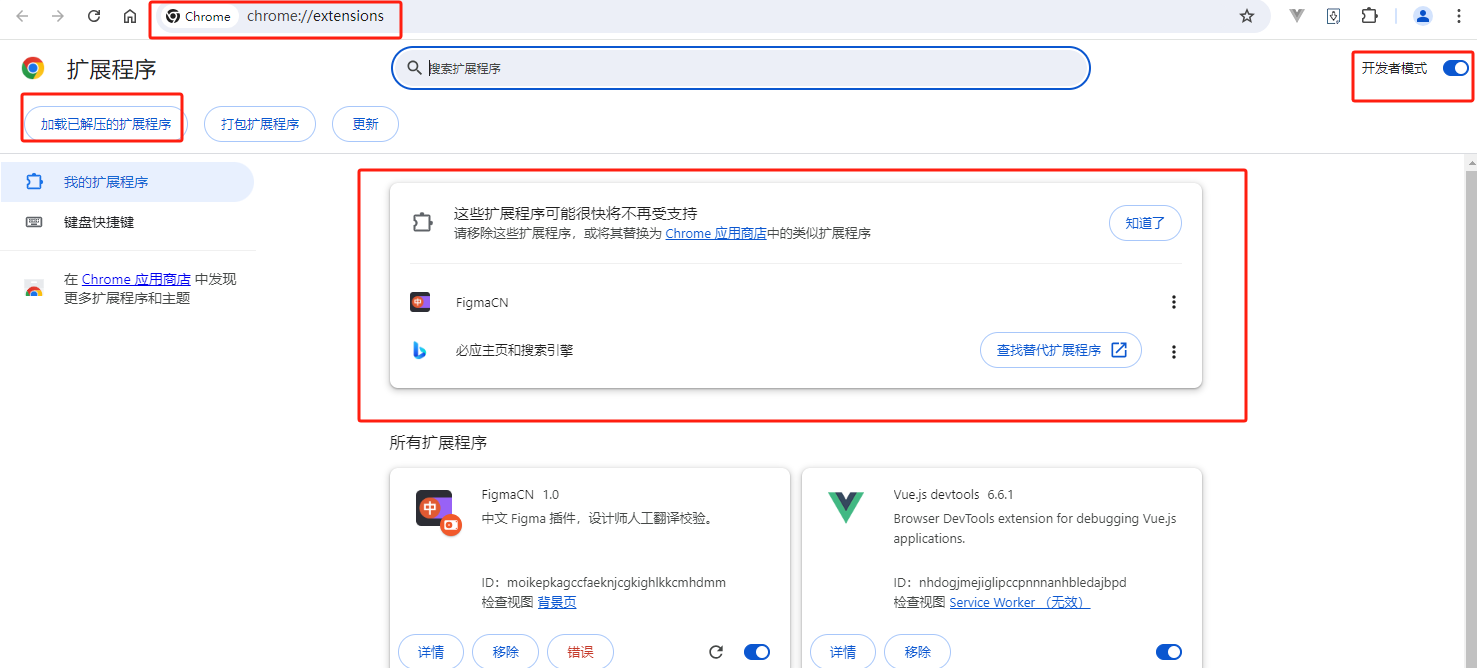Click the puzzle icon in warning card
This screenshot has width=1477, height=668.
pos(422,222)
